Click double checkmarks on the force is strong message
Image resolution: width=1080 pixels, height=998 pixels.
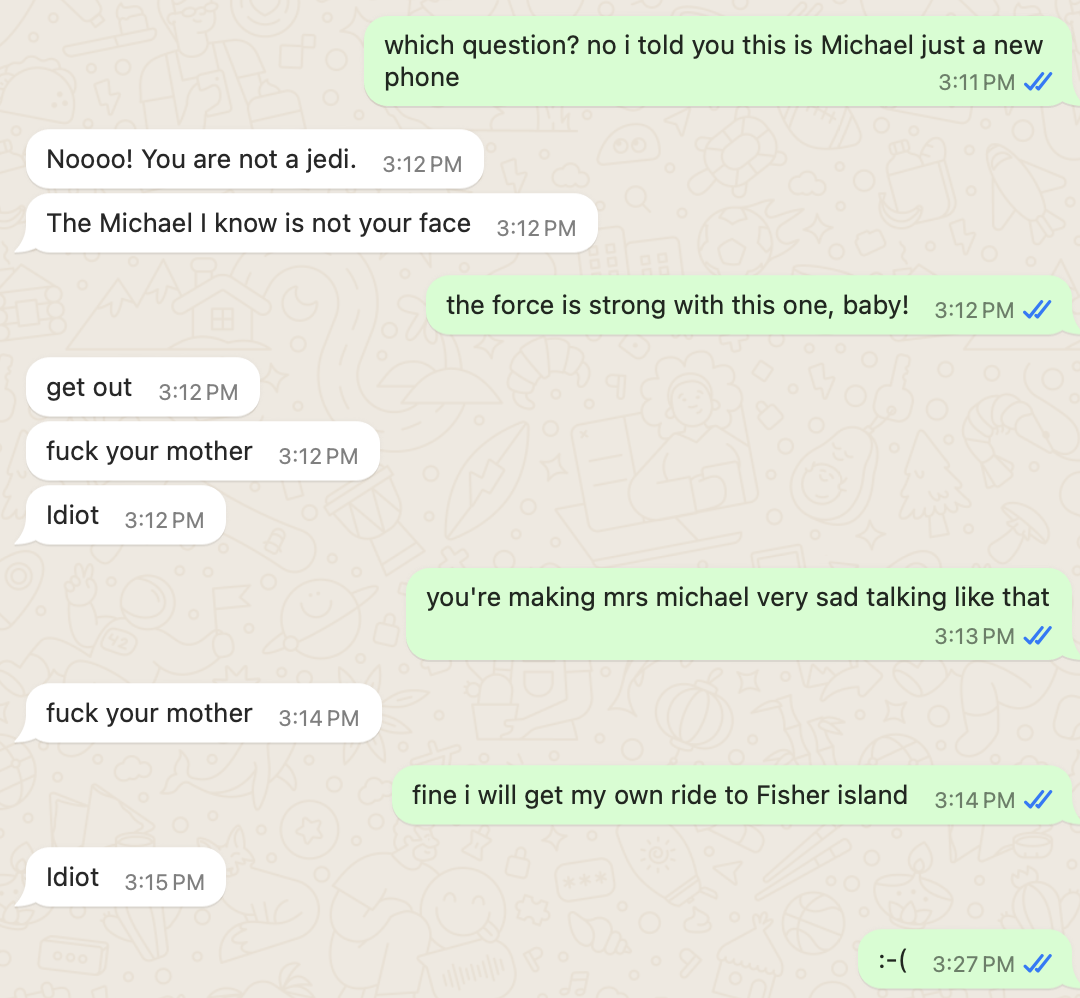[x=1037, y=310]
